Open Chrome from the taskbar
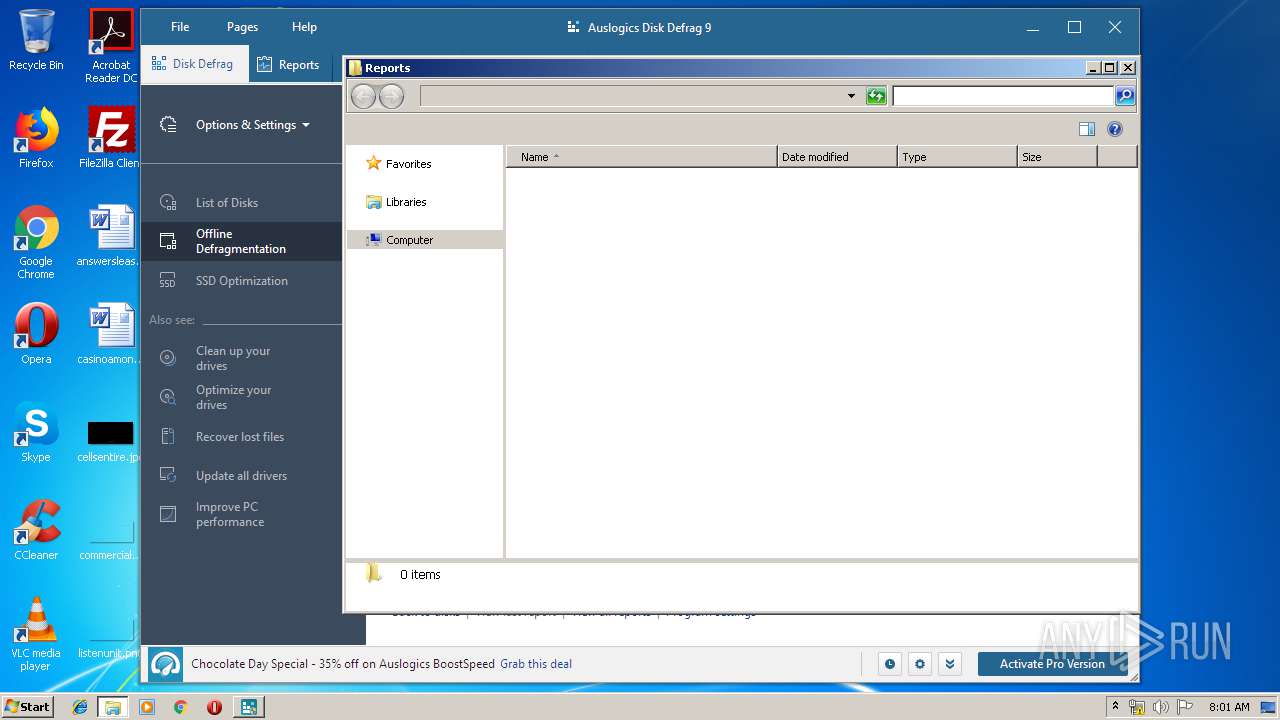 coord(180,707)
